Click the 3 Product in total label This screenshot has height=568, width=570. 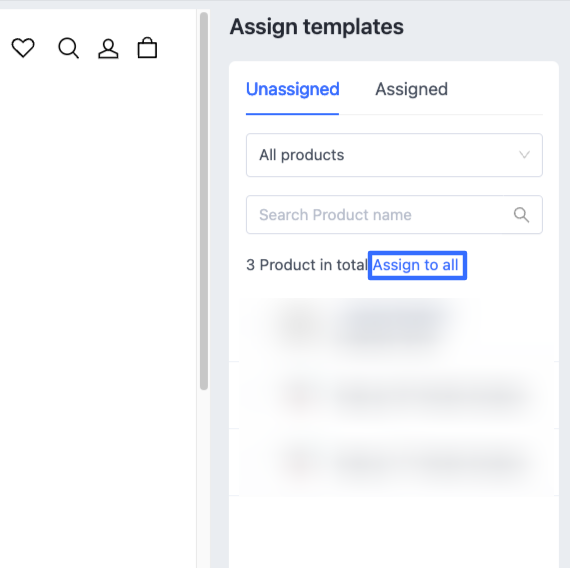click(307, 265)
